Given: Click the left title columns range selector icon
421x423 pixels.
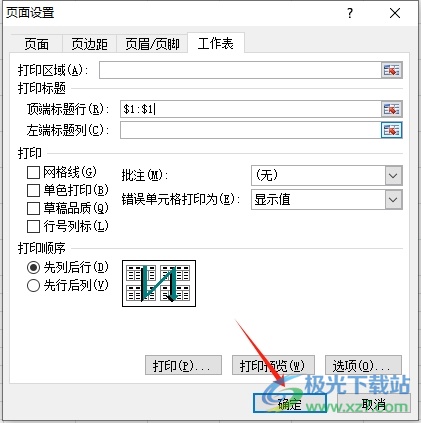Looking at the screenshot, I should tap(391, 130).
